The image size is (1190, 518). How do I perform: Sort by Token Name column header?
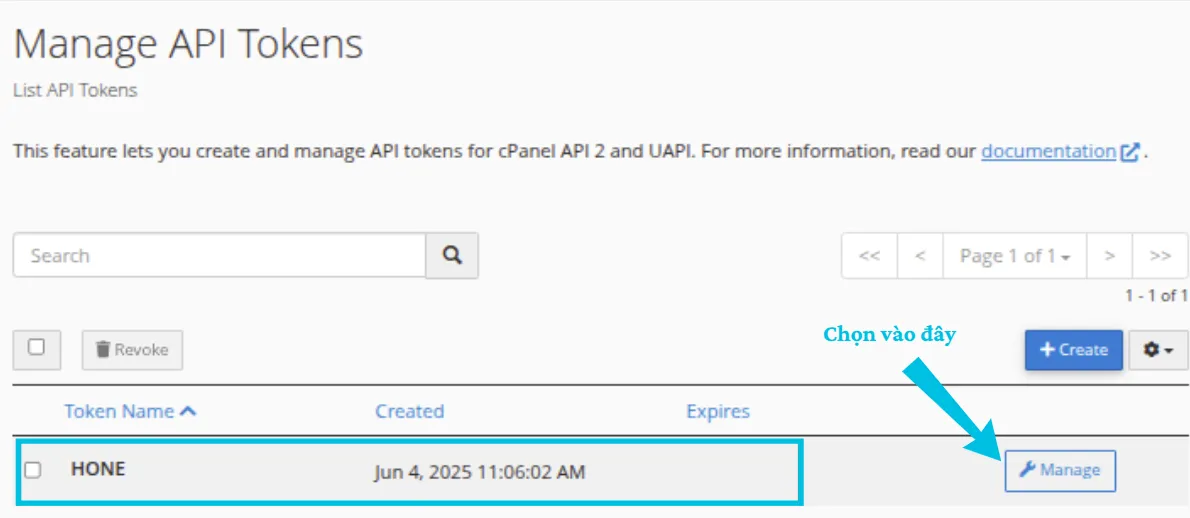click(119, 411)
